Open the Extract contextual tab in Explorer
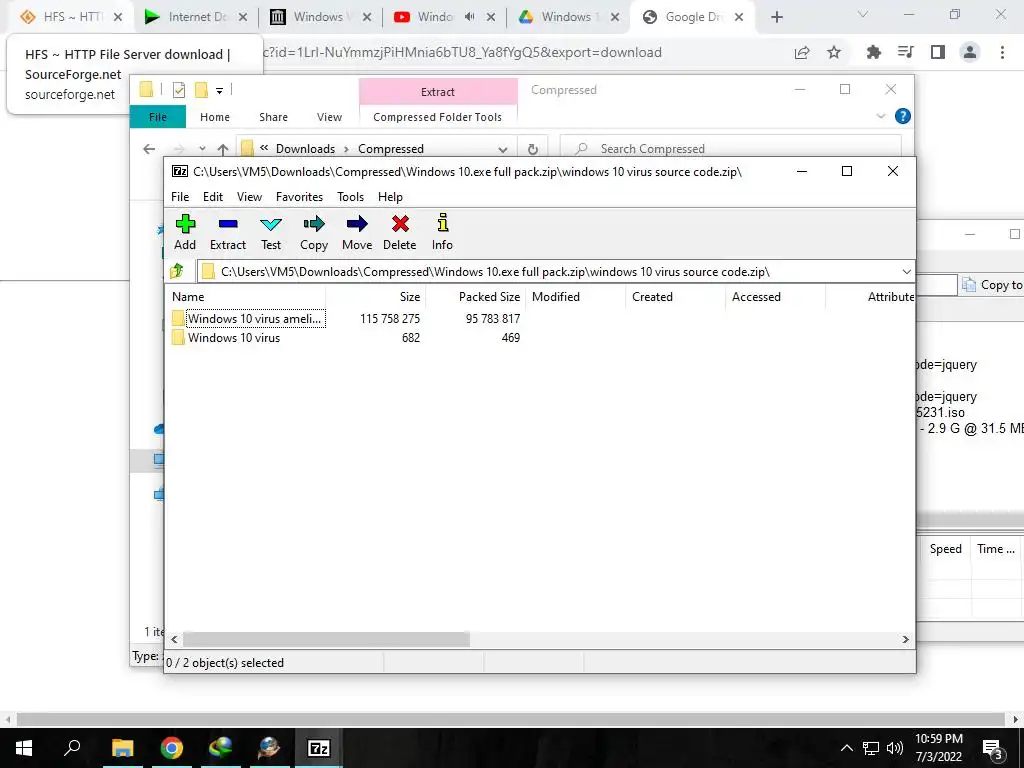1024x768 pixels. click(438, 92)
